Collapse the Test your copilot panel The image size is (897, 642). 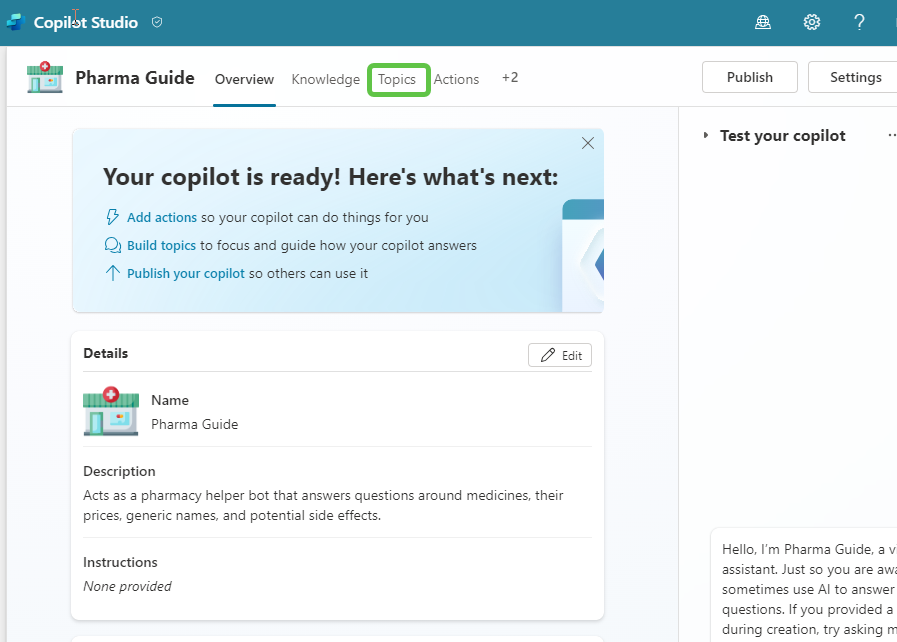pyautogui.click(x=705, y=136)
